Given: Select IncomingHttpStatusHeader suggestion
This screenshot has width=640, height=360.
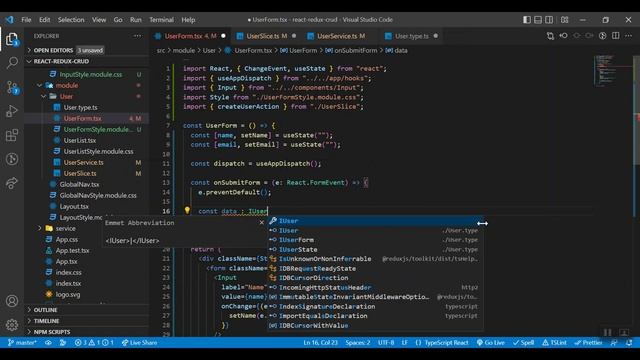Looking at the screenshot, I should pyautogui.click(x=376, y=287).
